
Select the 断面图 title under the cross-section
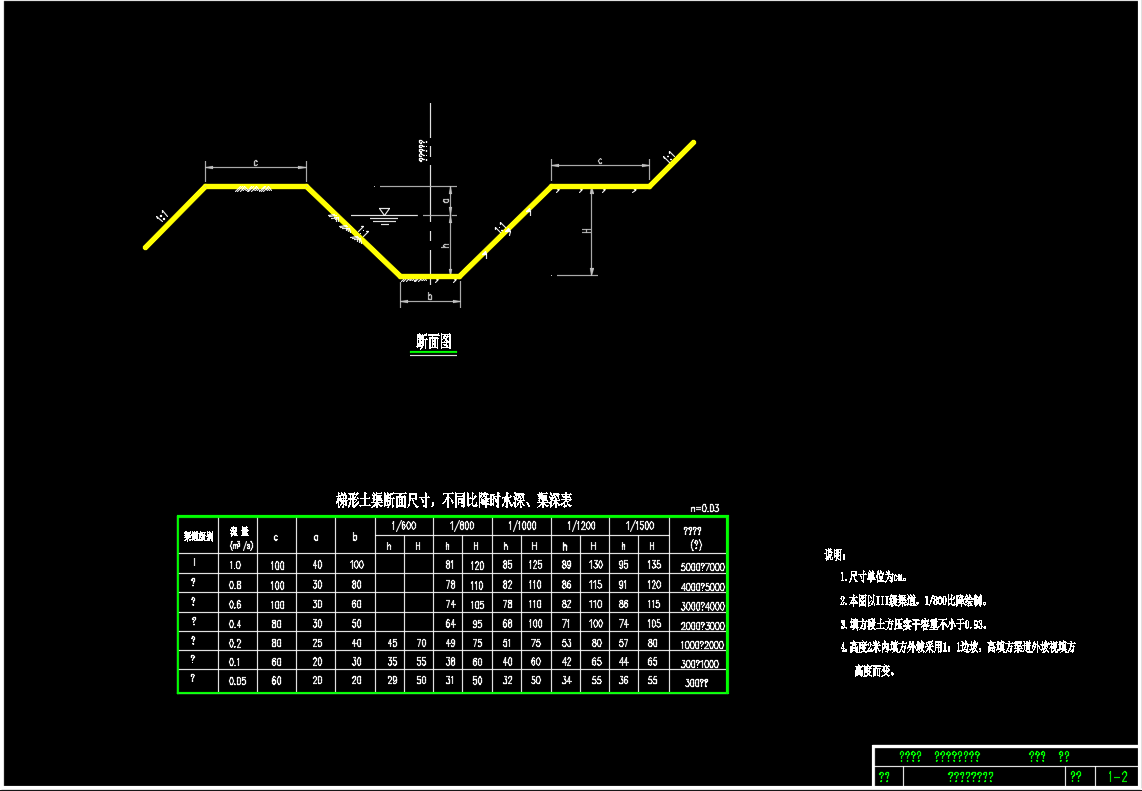coord(434,342)
